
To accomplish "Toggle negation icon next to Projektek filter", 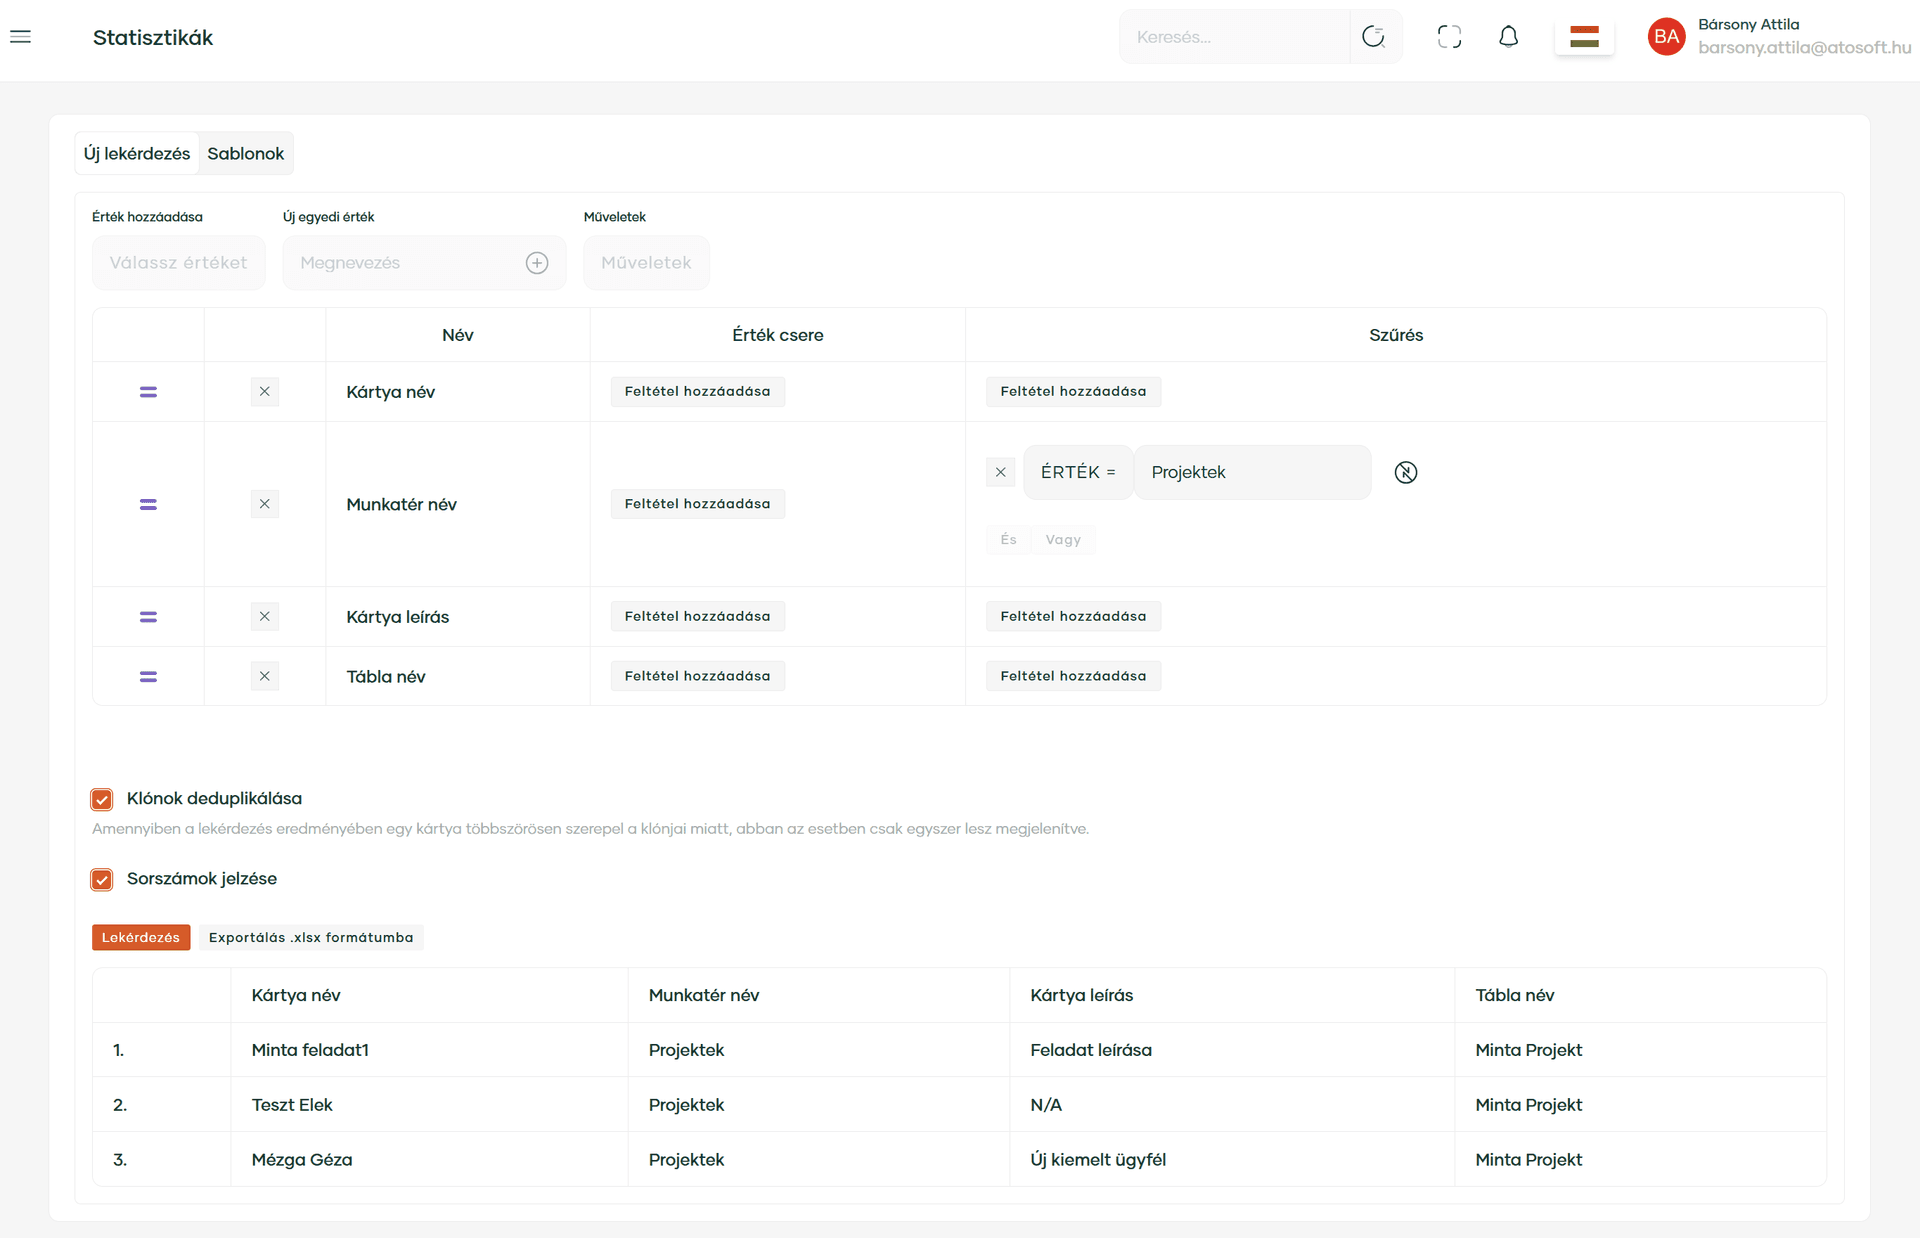I will [1405, 472].
